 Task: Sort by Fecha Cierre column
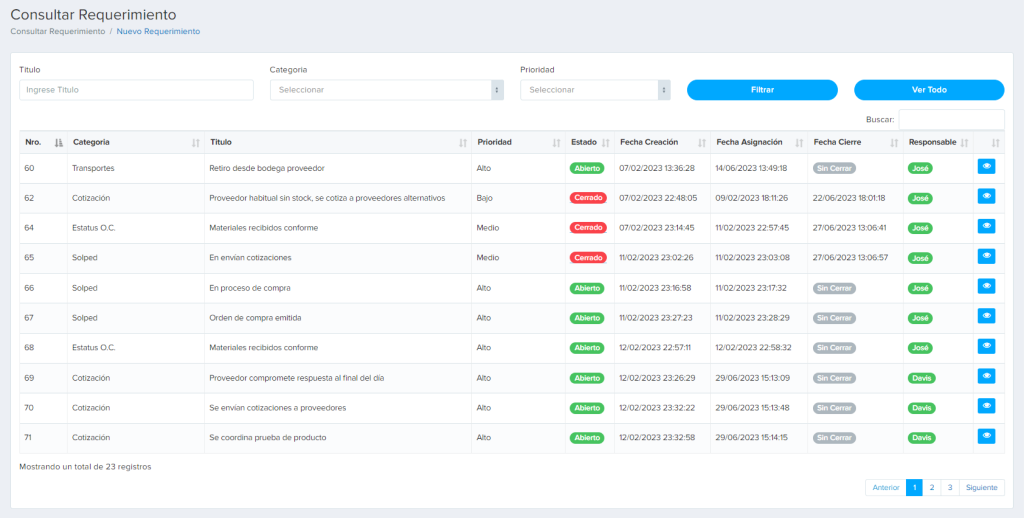pos(856,142)
